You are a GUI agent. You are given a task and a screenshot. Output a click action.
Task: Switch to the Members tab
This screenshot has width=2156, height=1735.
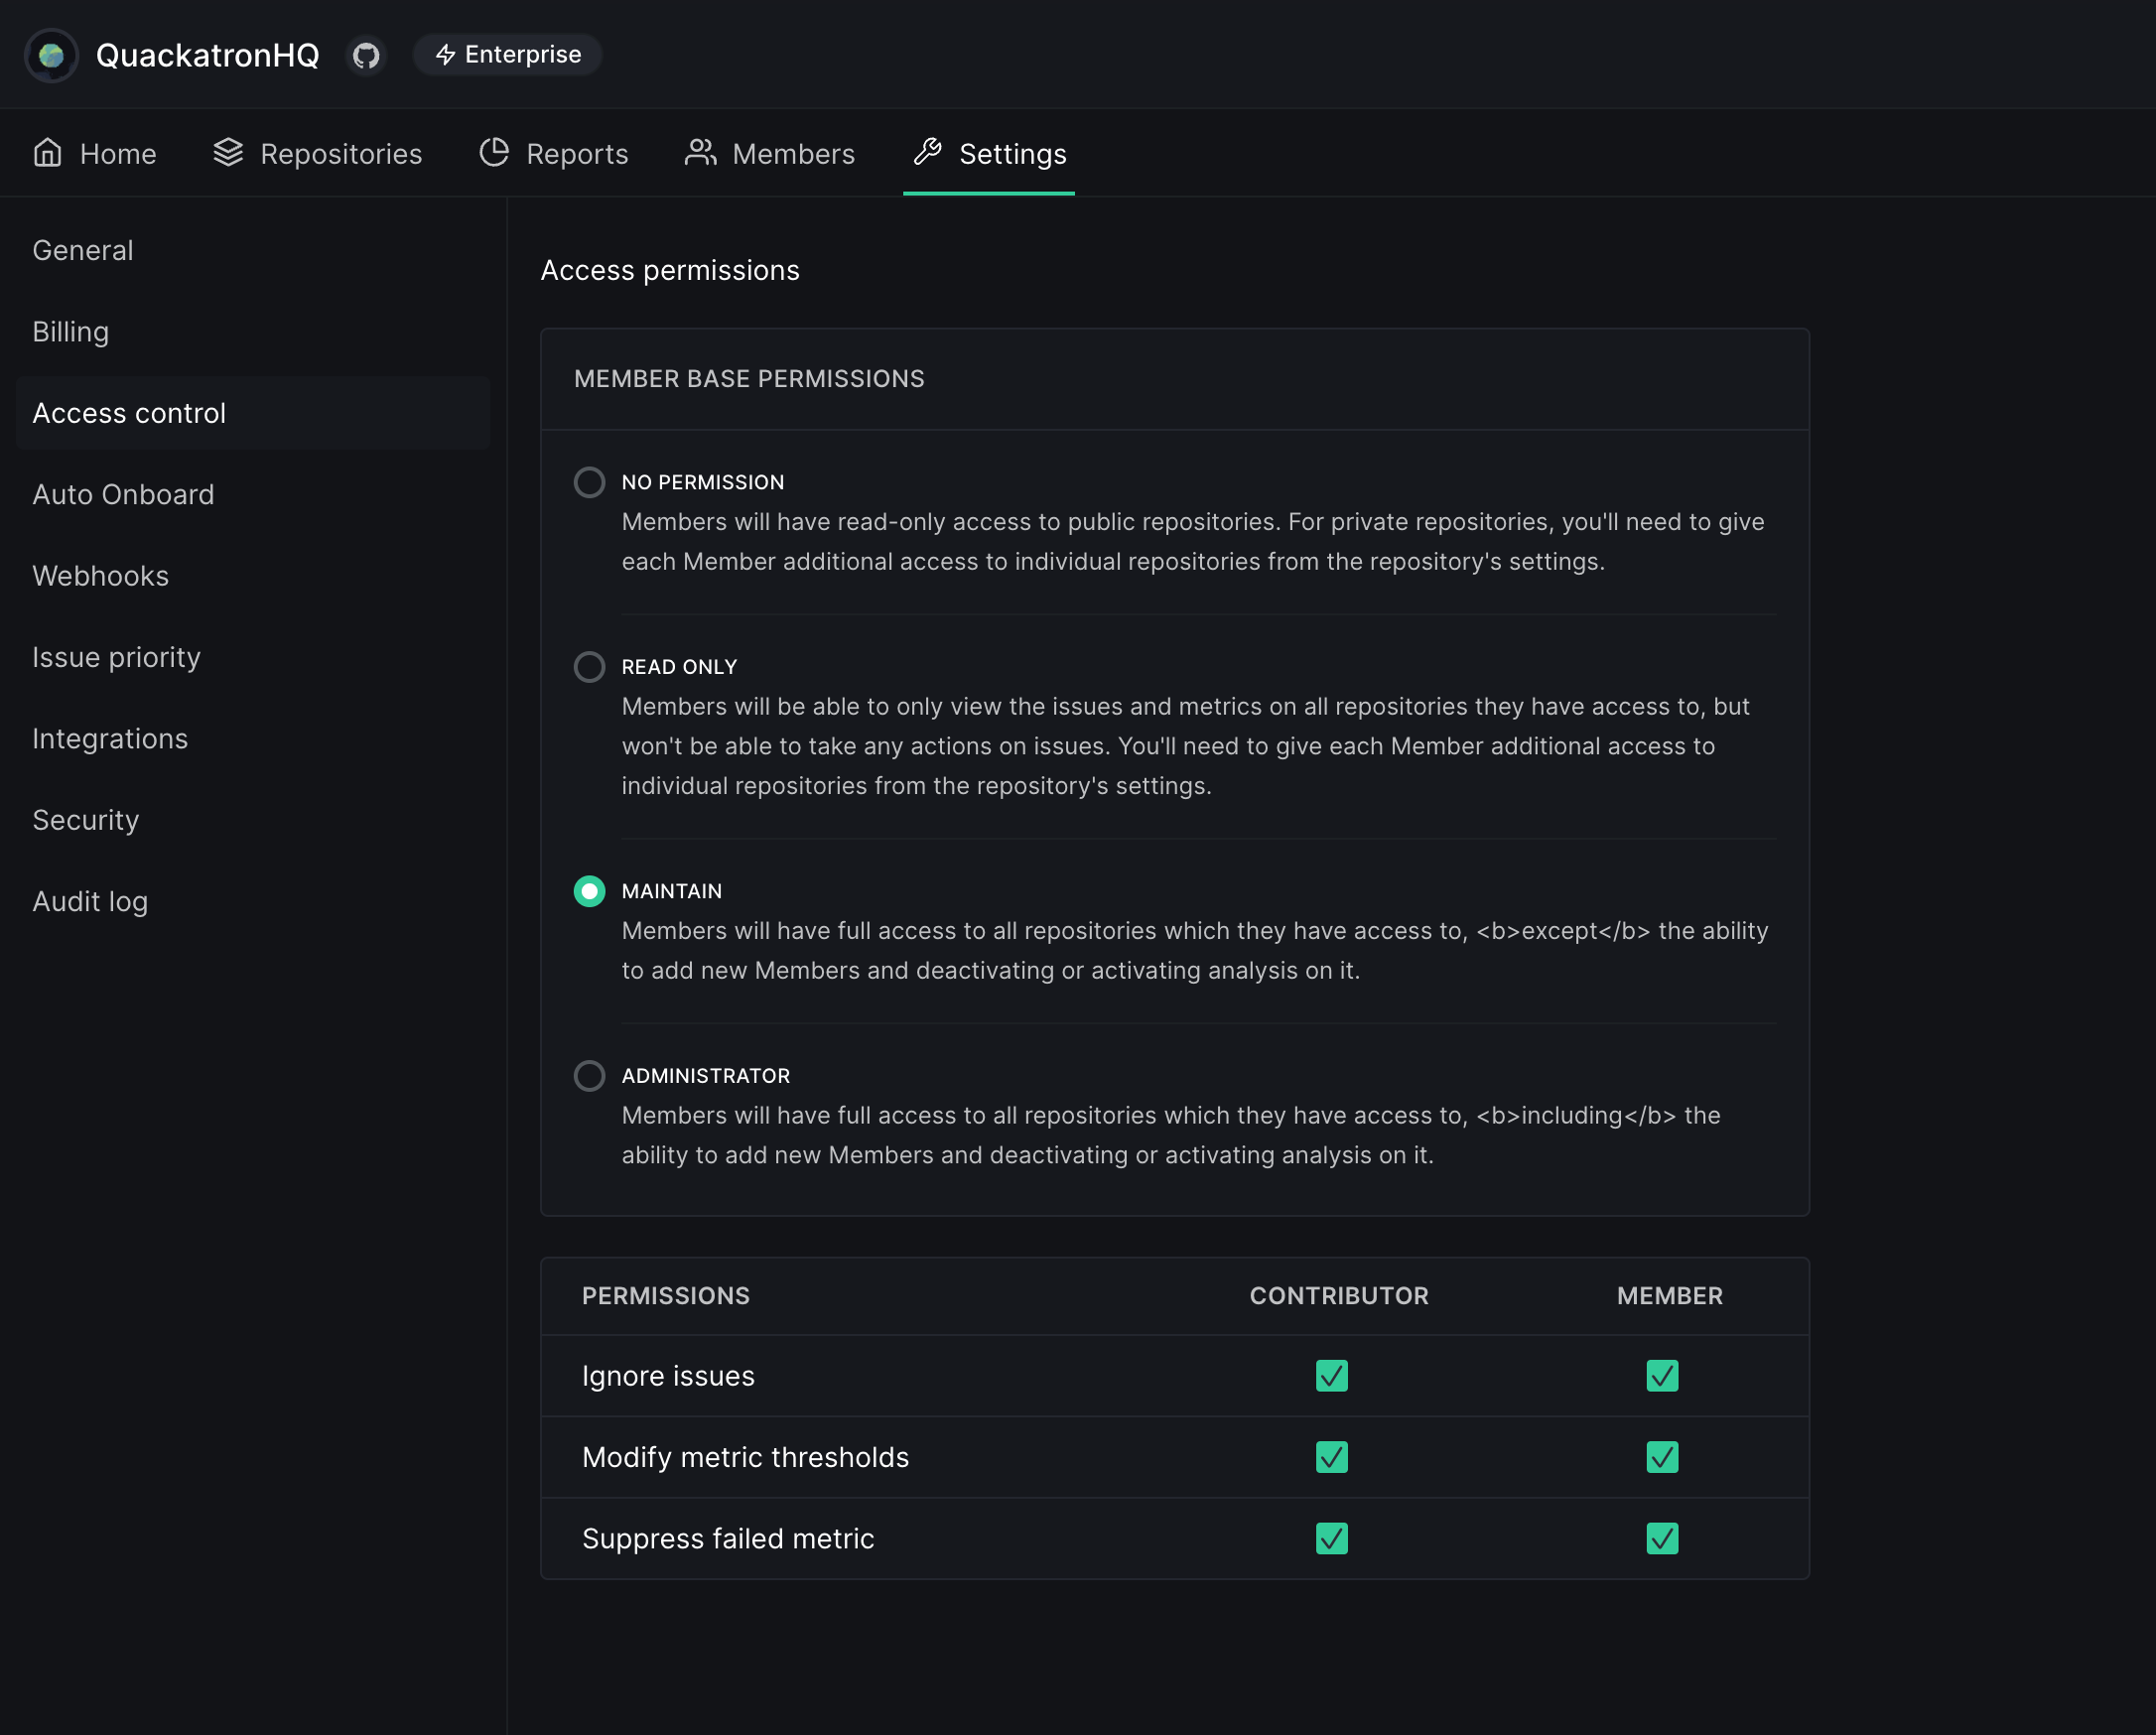(x=792, y=154)
